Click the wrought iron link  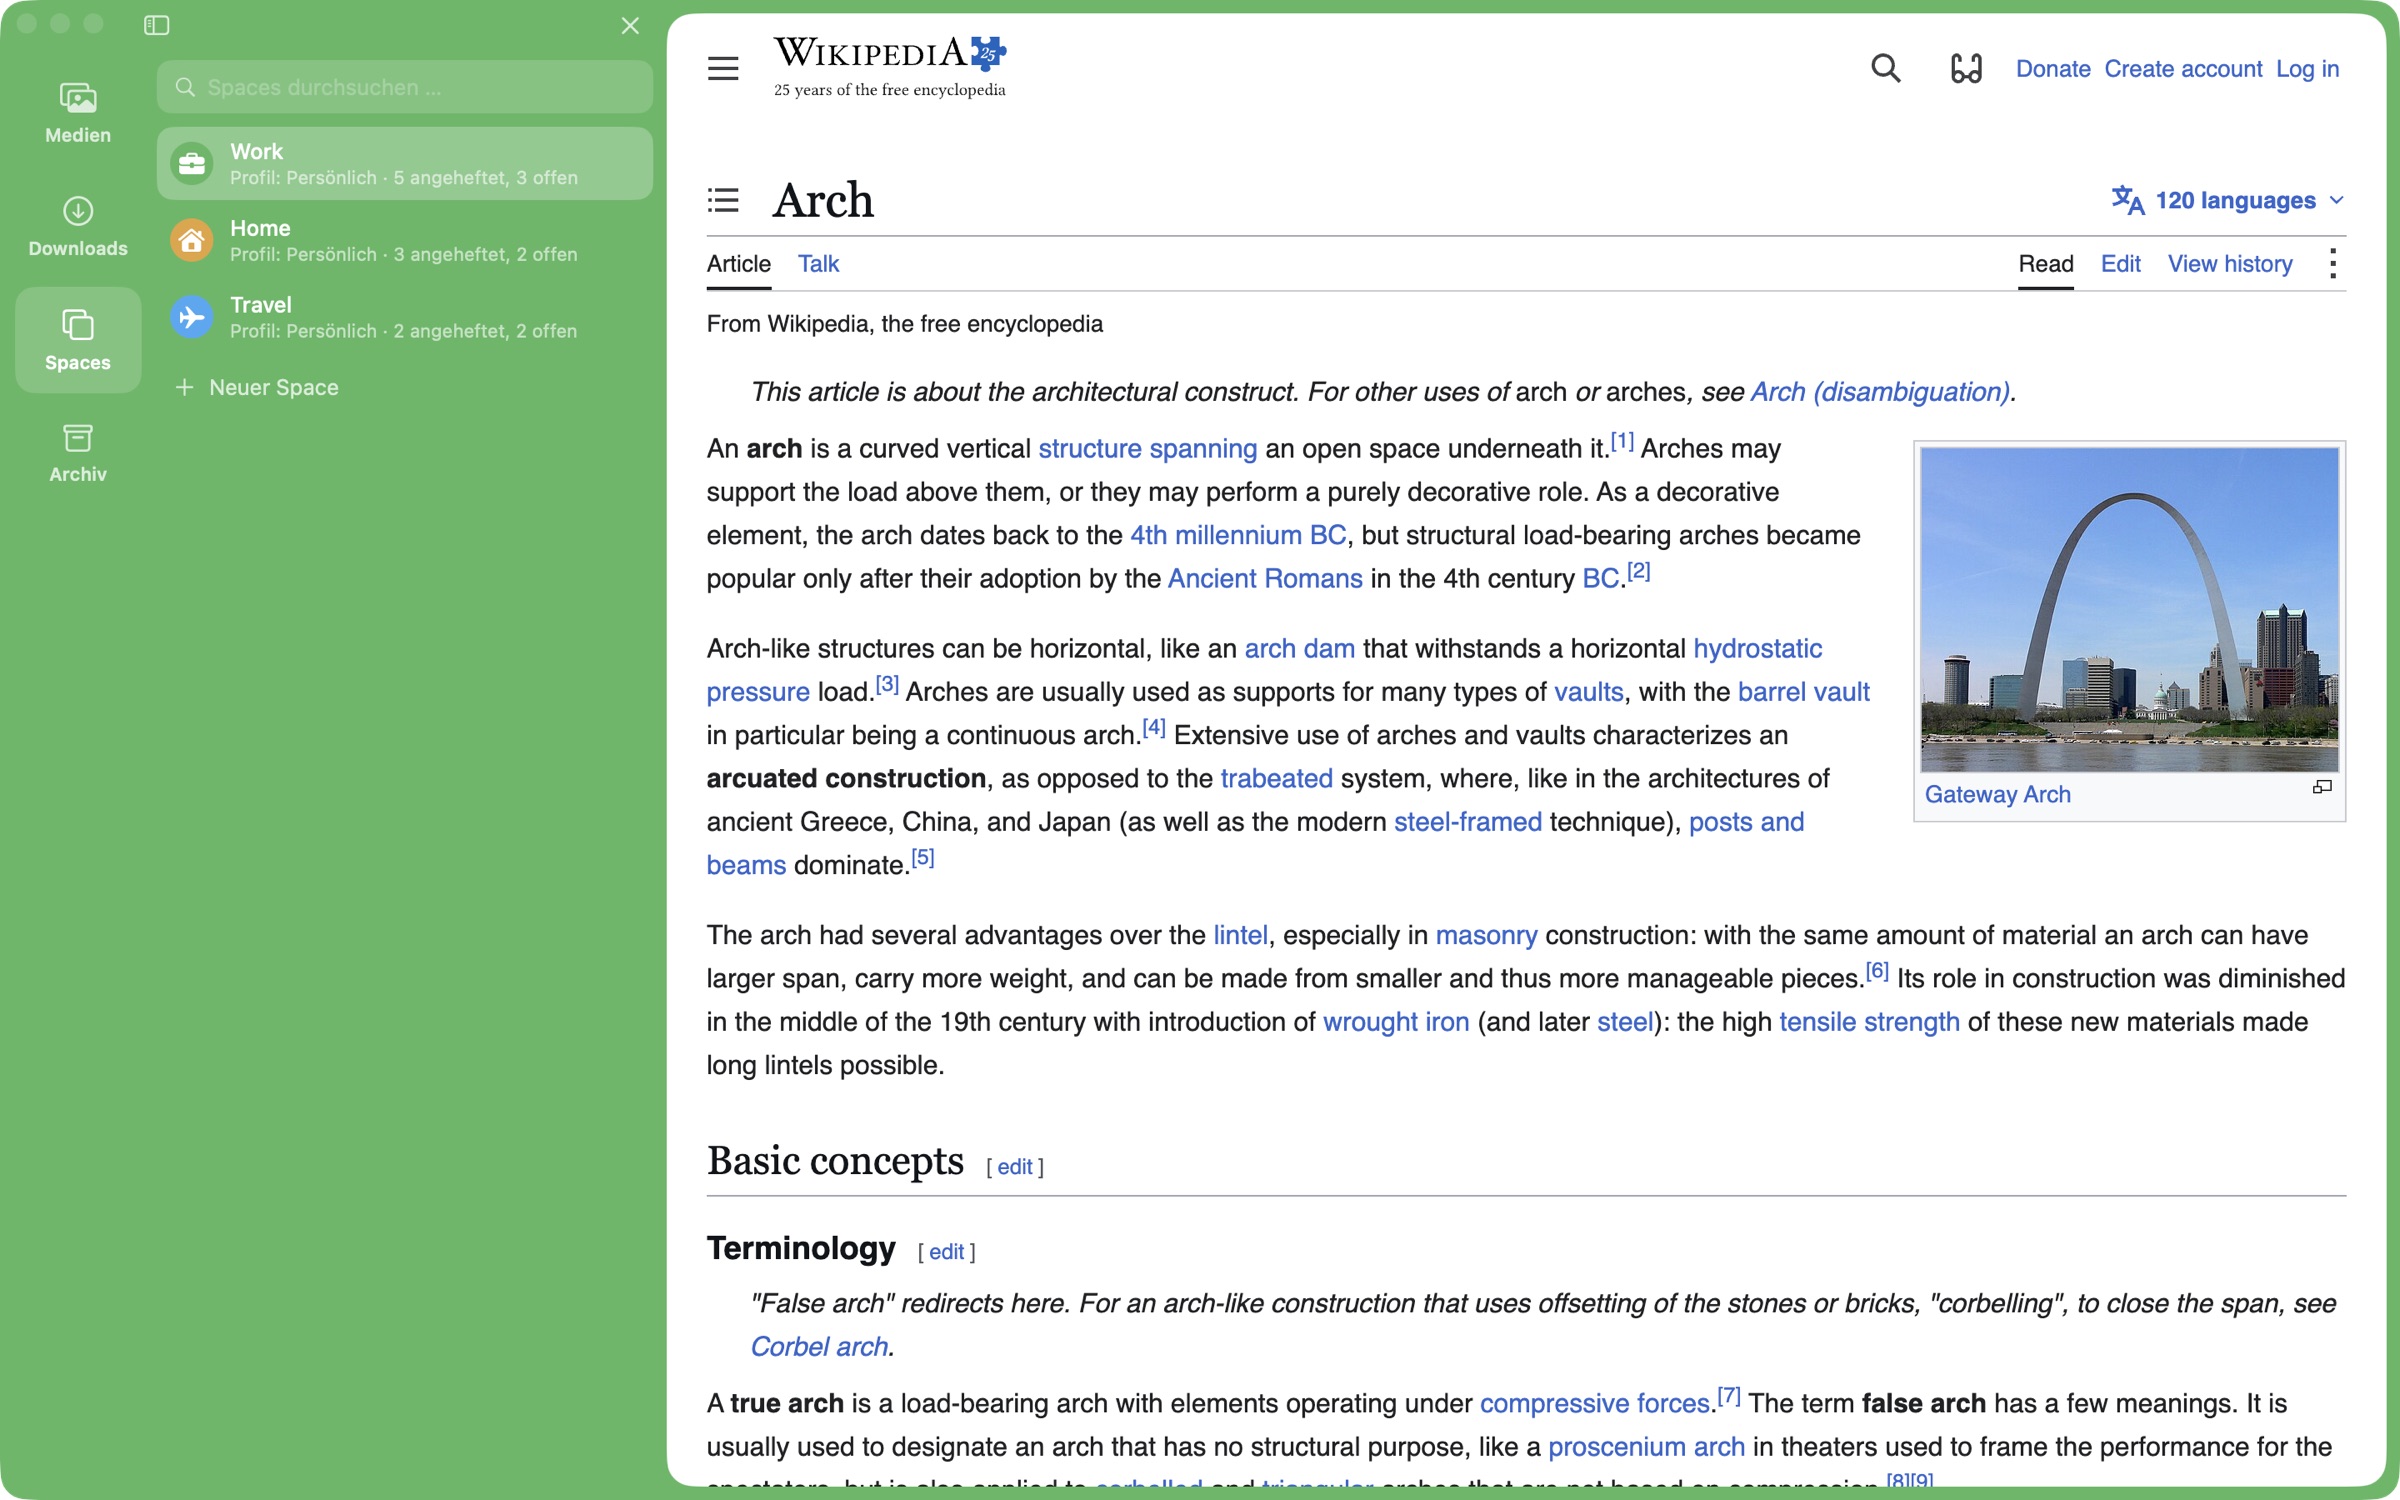click(x=1396, y=1022)
